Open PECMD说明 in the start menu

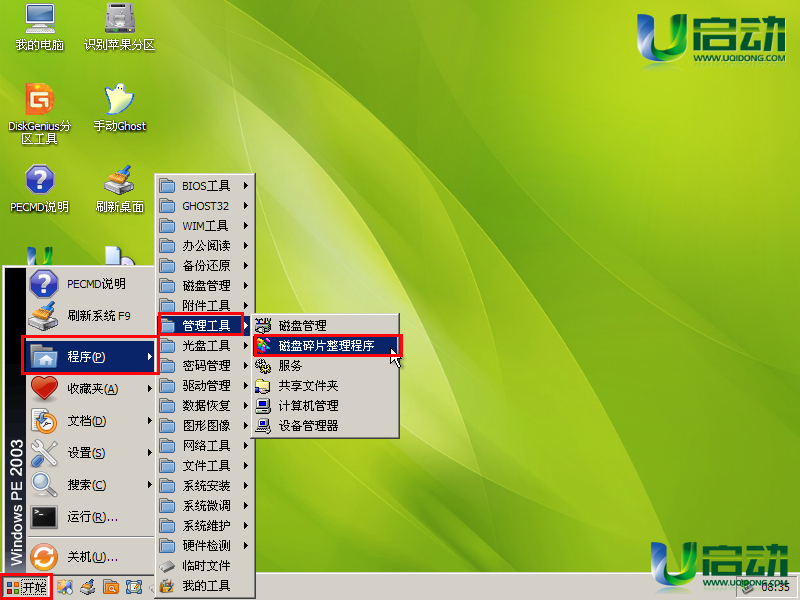click(90, 284)
